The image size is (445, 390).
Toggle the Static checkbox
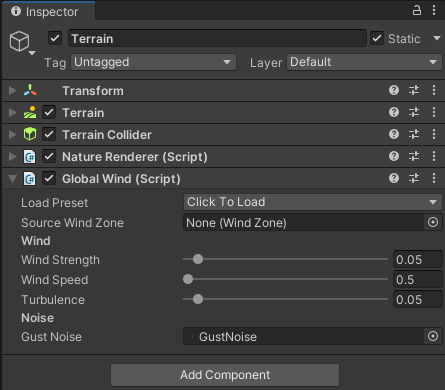click(377, 38)
